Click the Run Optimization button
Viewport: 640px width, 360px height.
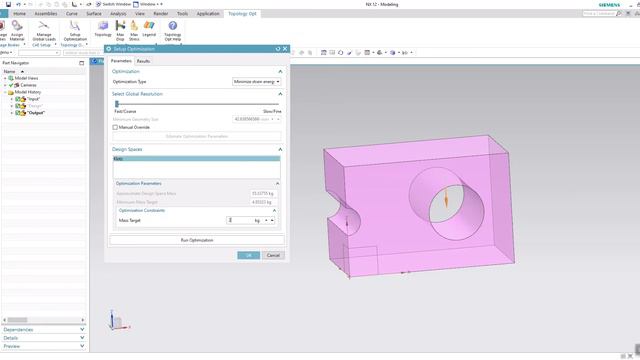197,240
